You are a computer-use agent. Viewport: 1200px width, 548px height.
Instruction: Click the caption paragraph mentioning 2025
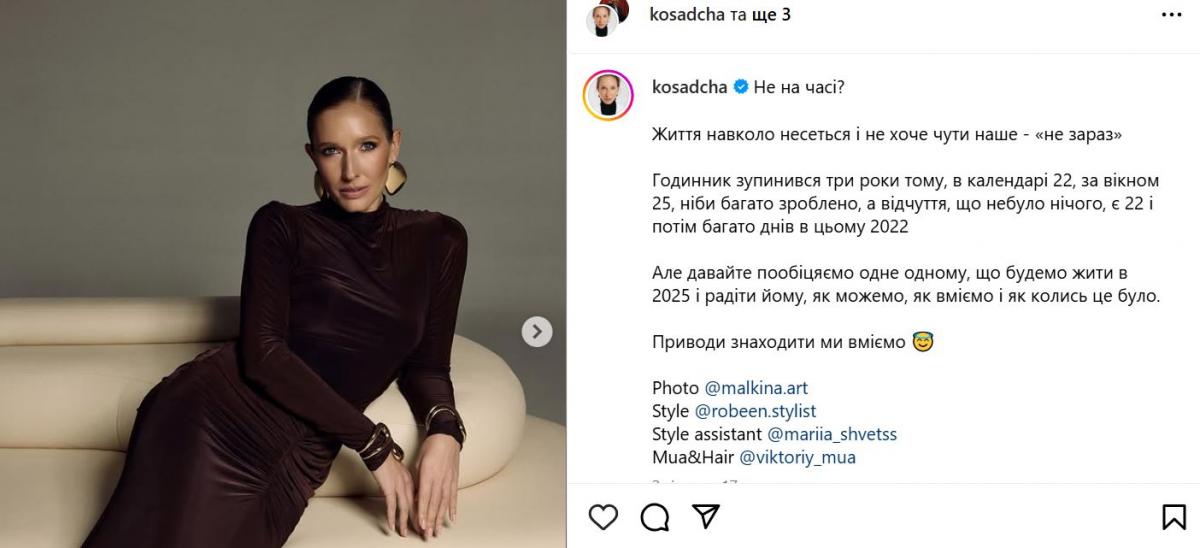click(x=906, y=285)
